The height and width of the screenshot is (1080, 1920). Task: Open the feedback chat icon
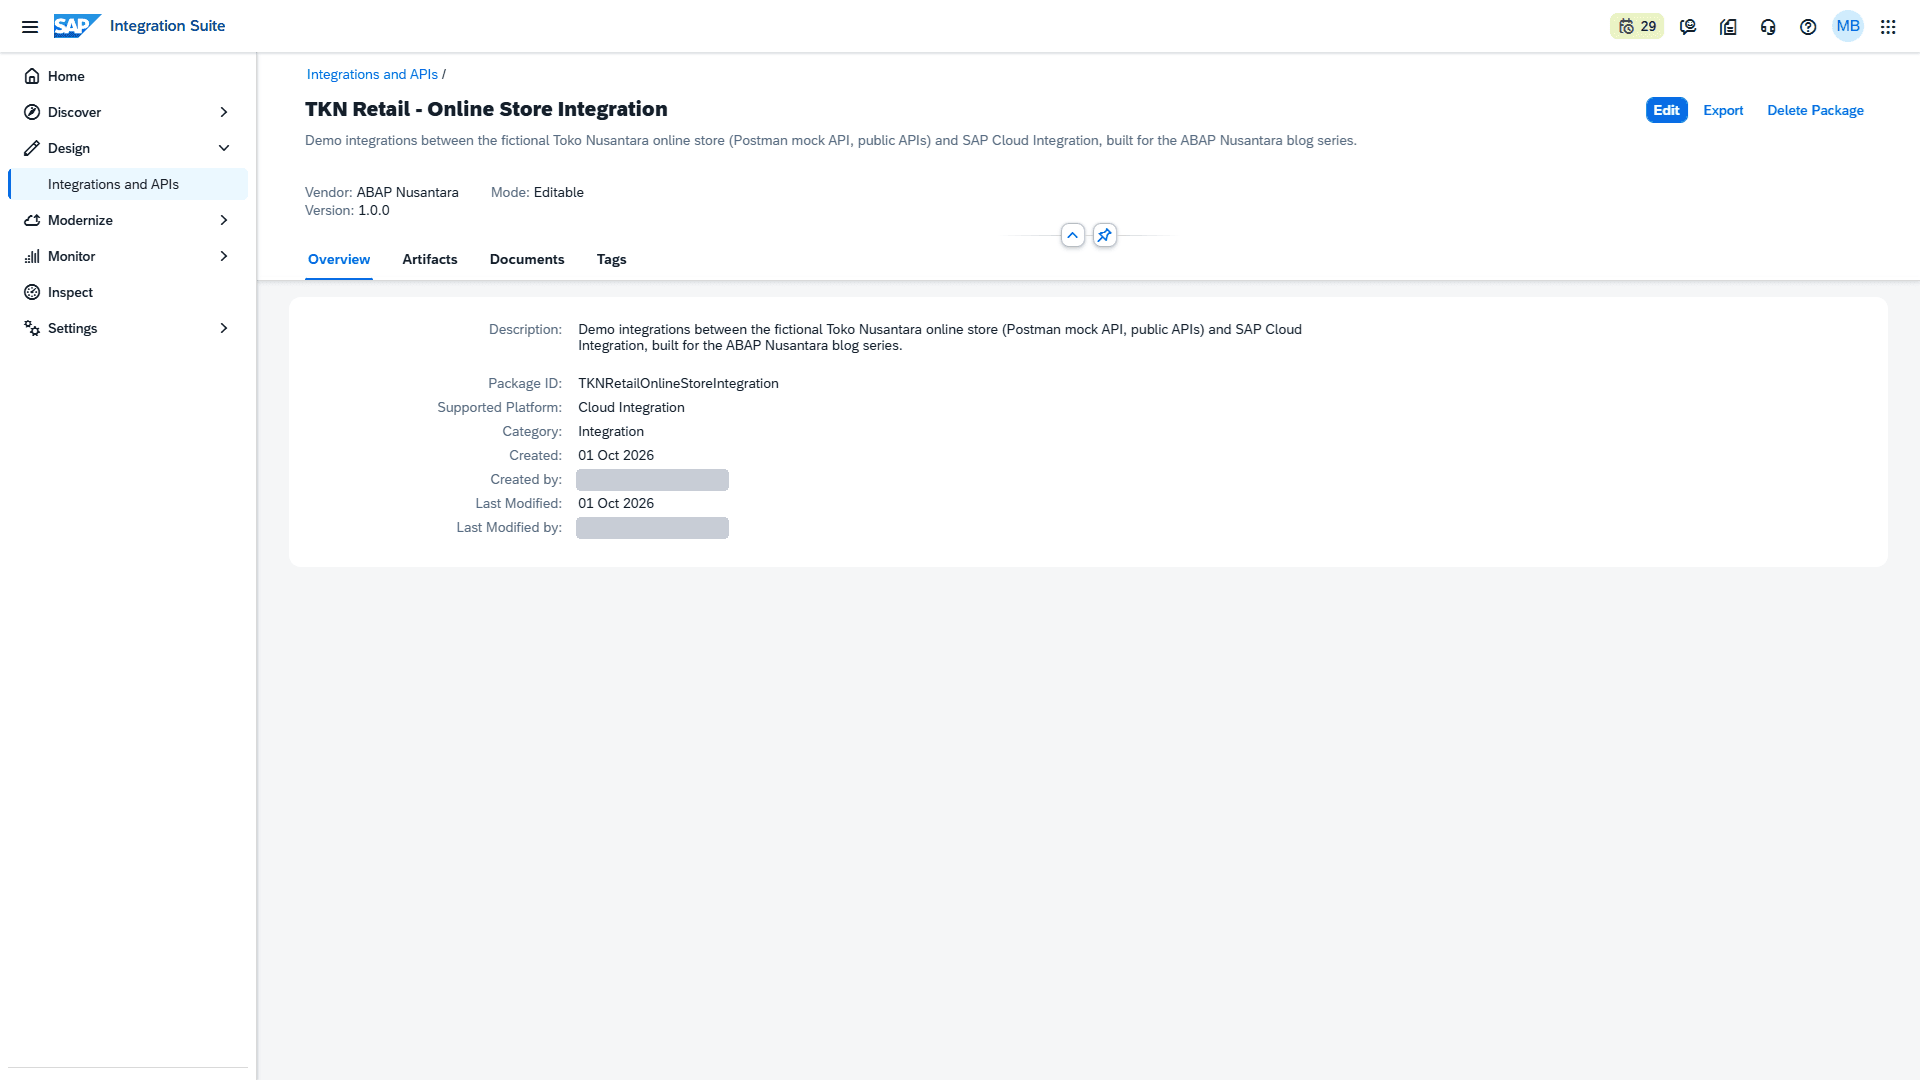(1688, 27)
